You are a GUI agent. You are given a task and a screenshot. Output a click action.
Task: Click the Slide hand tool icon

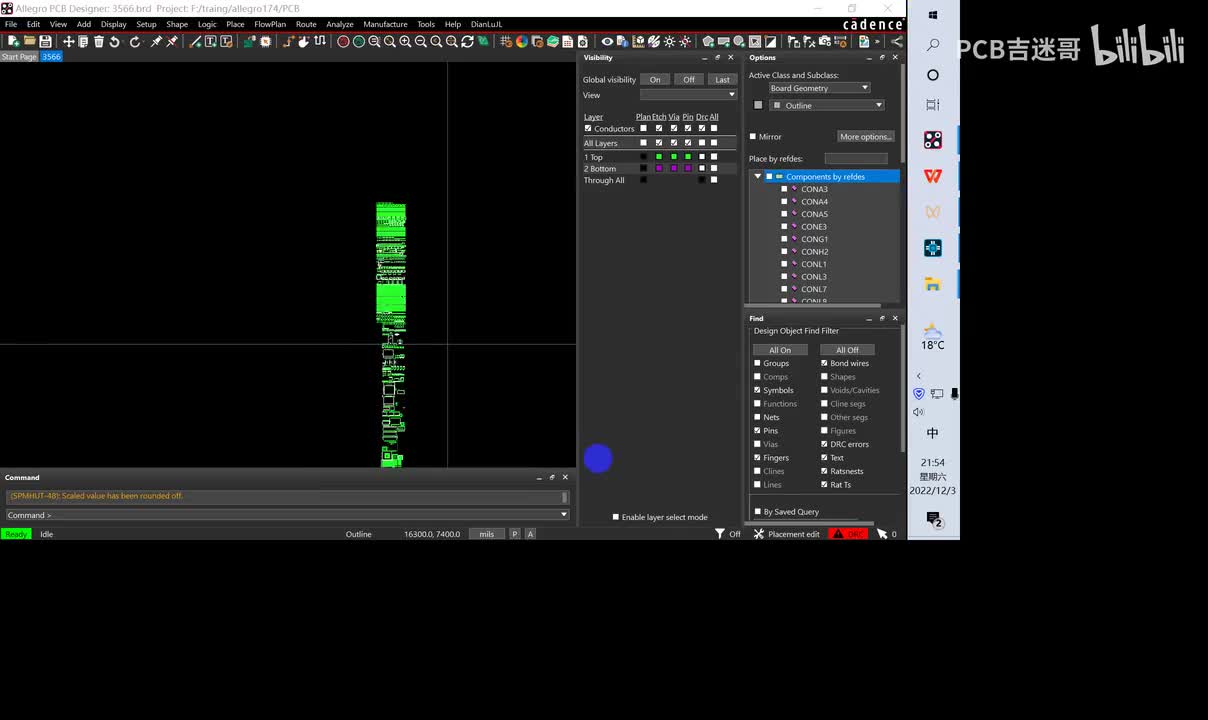[303, 41]
